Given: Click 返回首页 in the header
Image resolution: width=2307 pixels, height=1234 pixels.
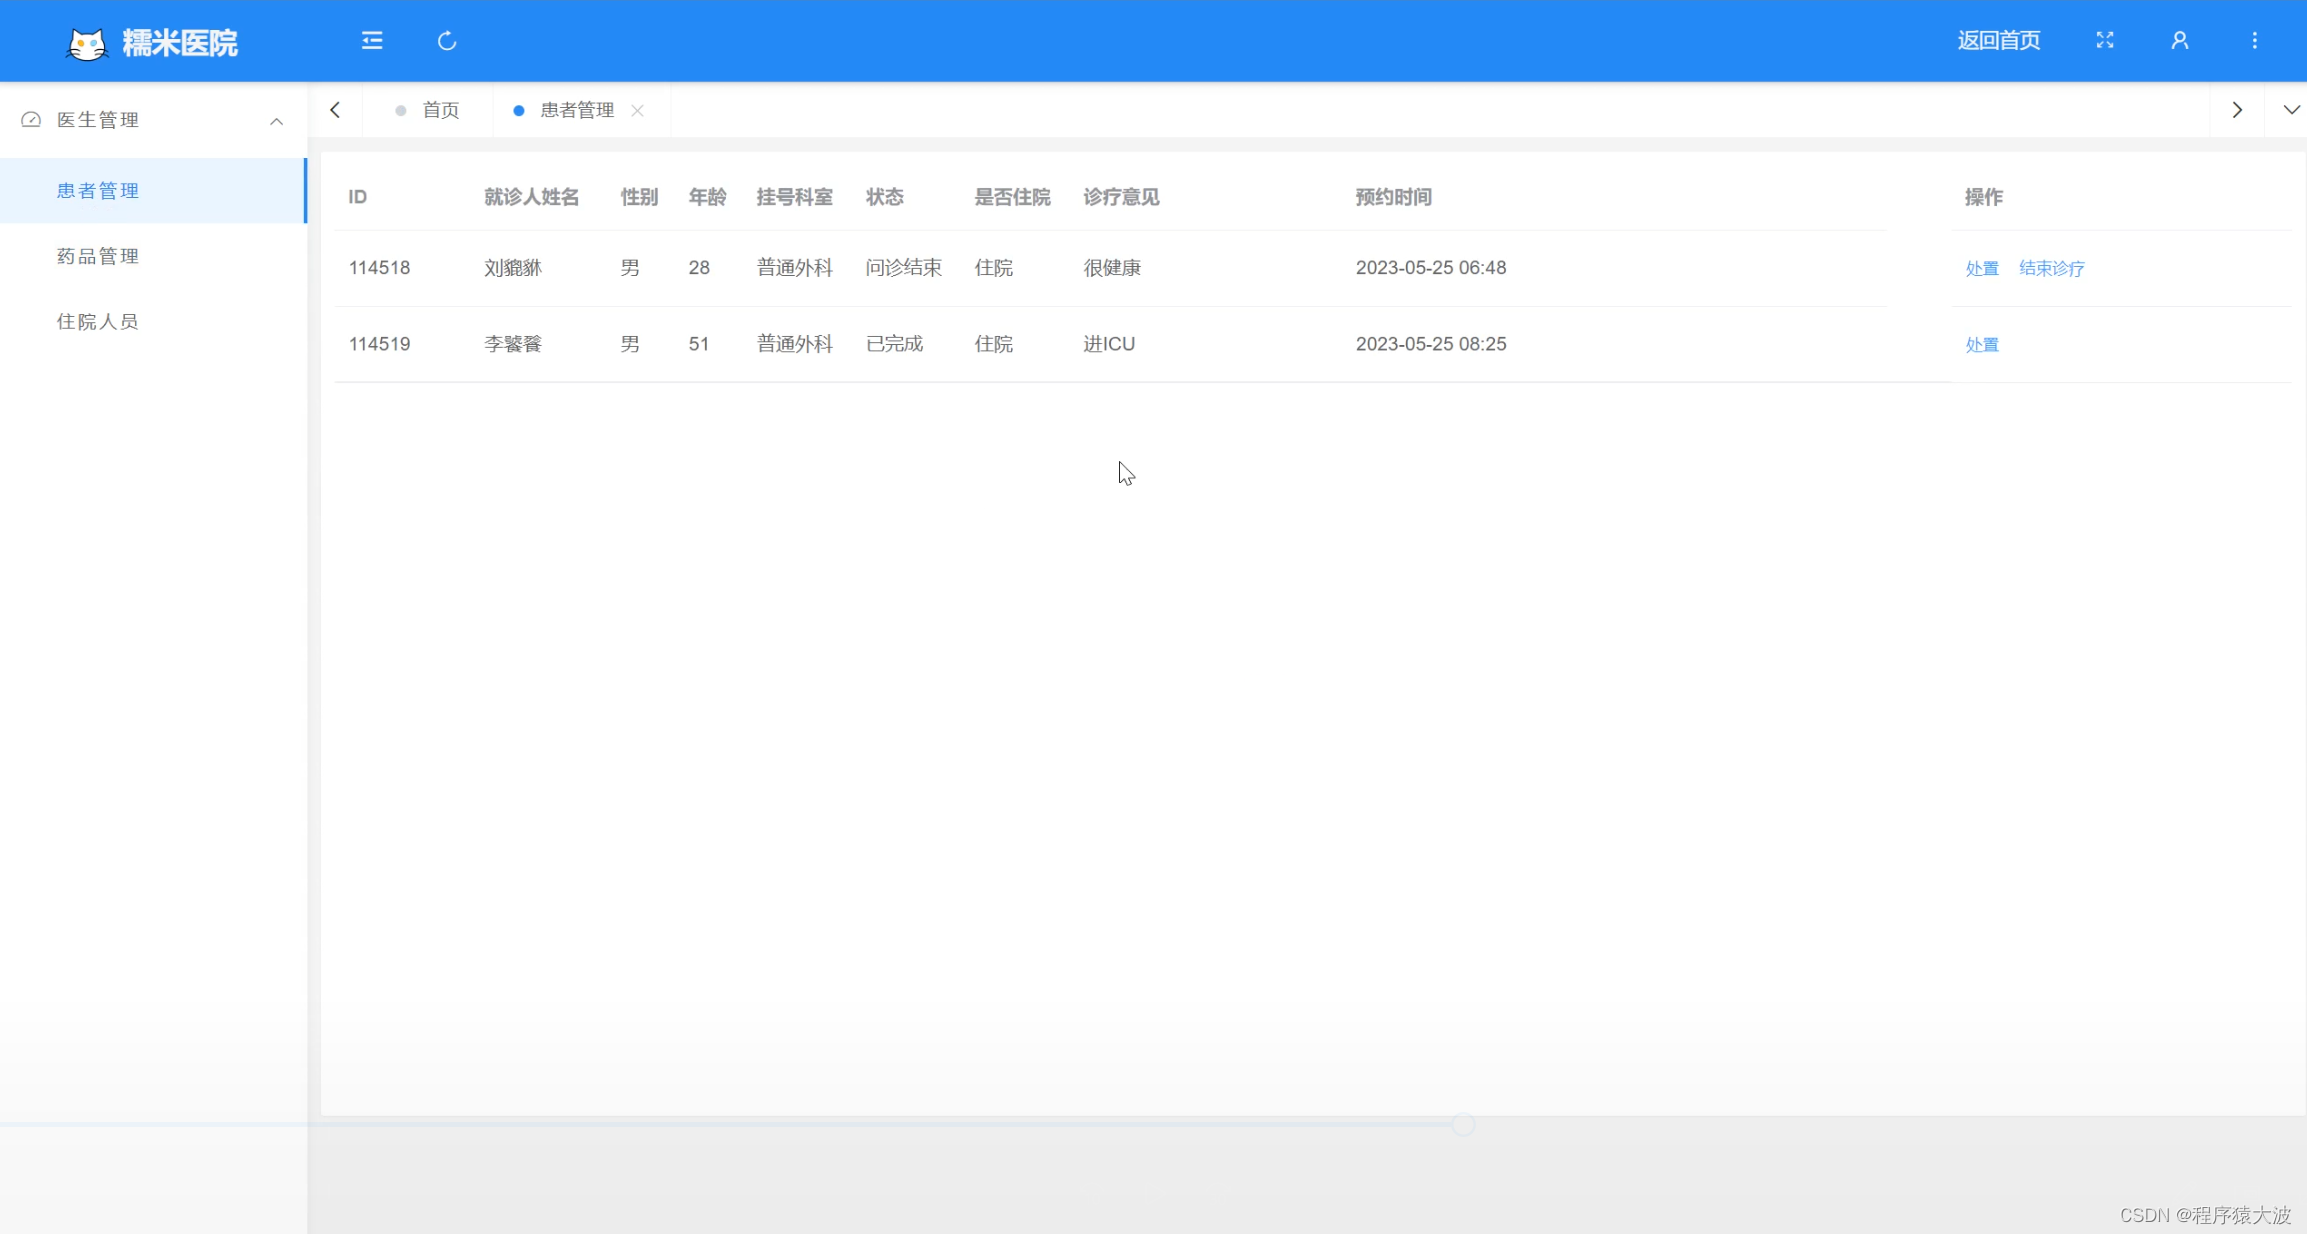Looking at the screenshot, I should point(1998,41).
